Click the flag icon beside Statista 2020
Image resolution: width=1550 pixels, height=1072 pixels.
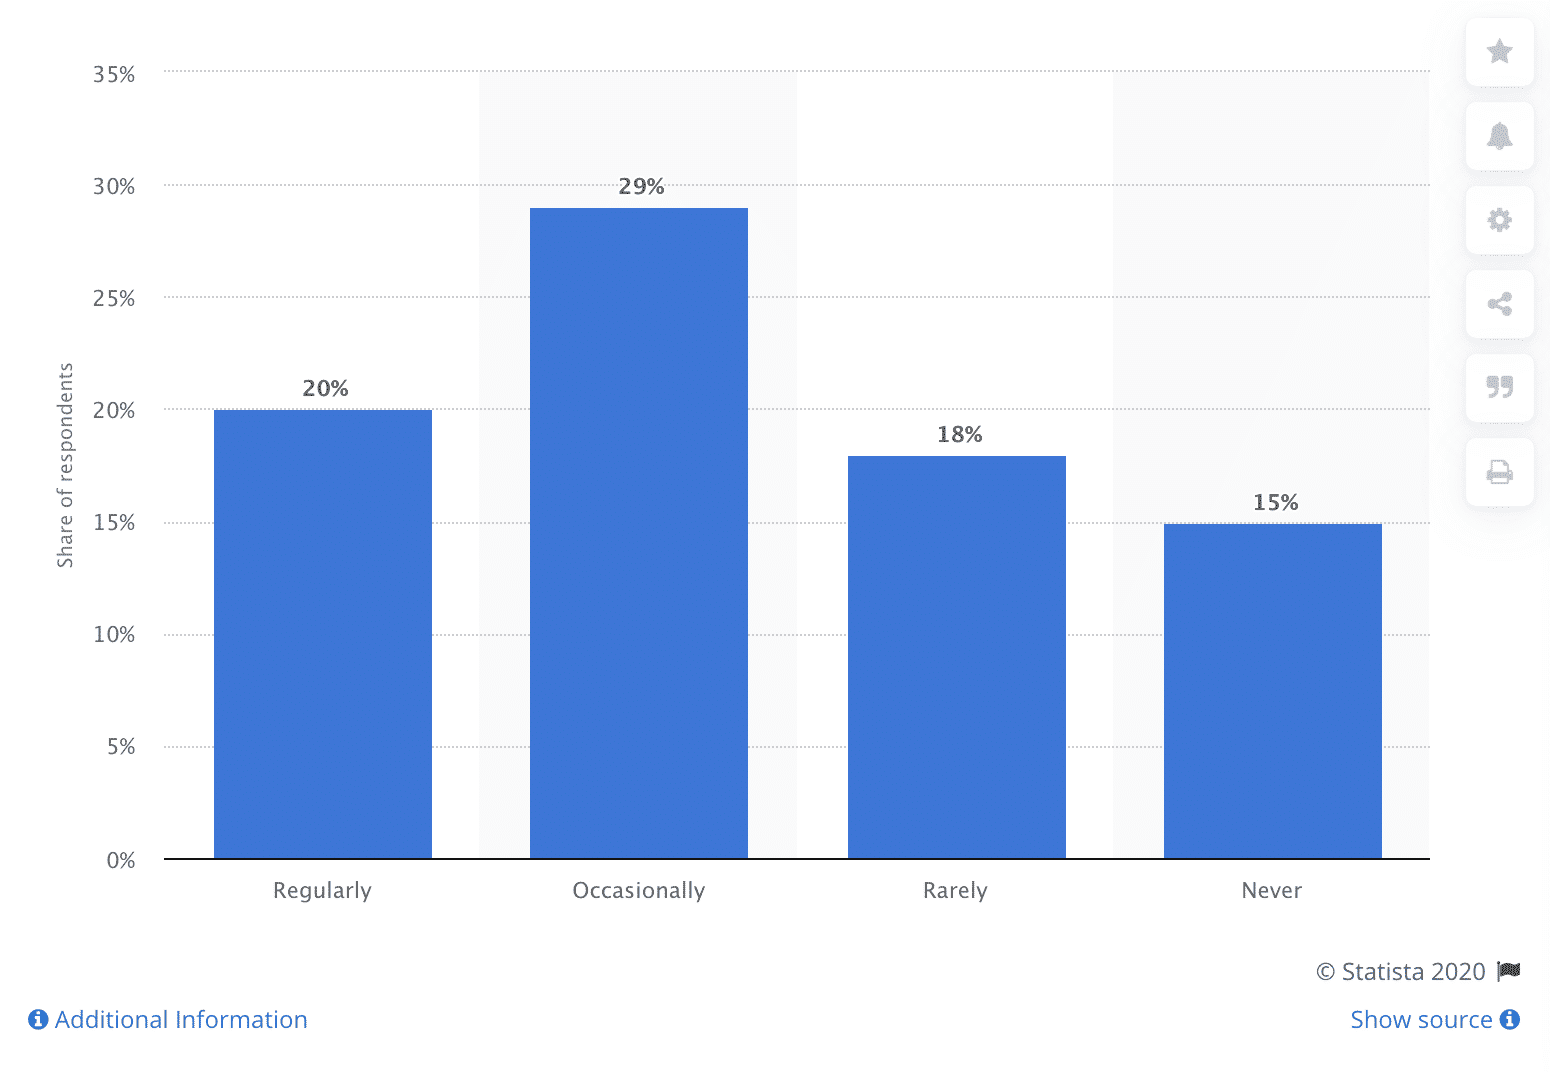1509,971
